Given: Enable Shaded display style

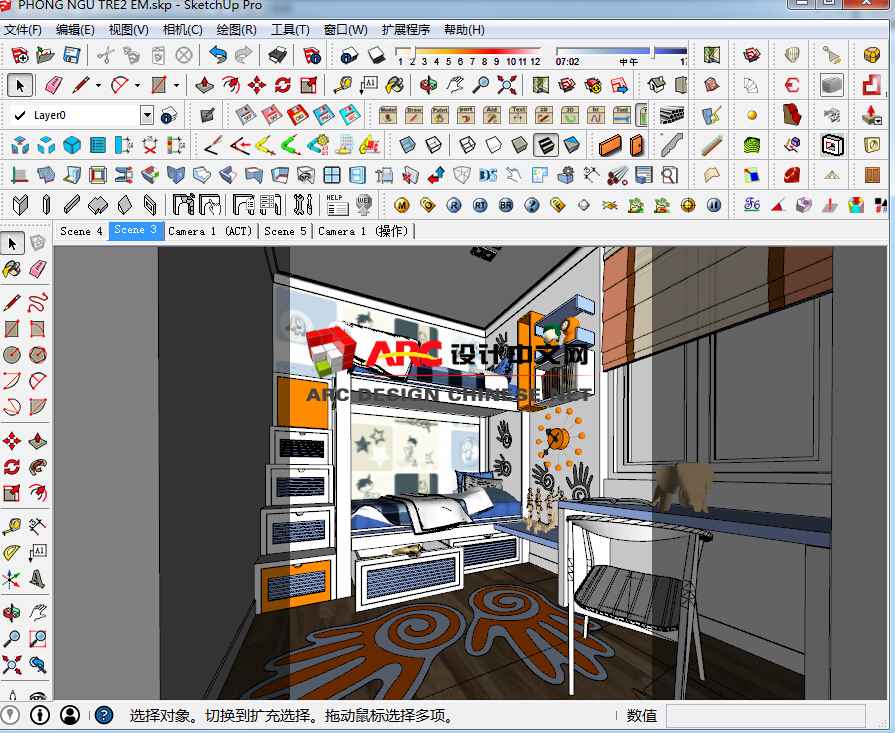Looking at the screenshot, I should click(519, 145).
